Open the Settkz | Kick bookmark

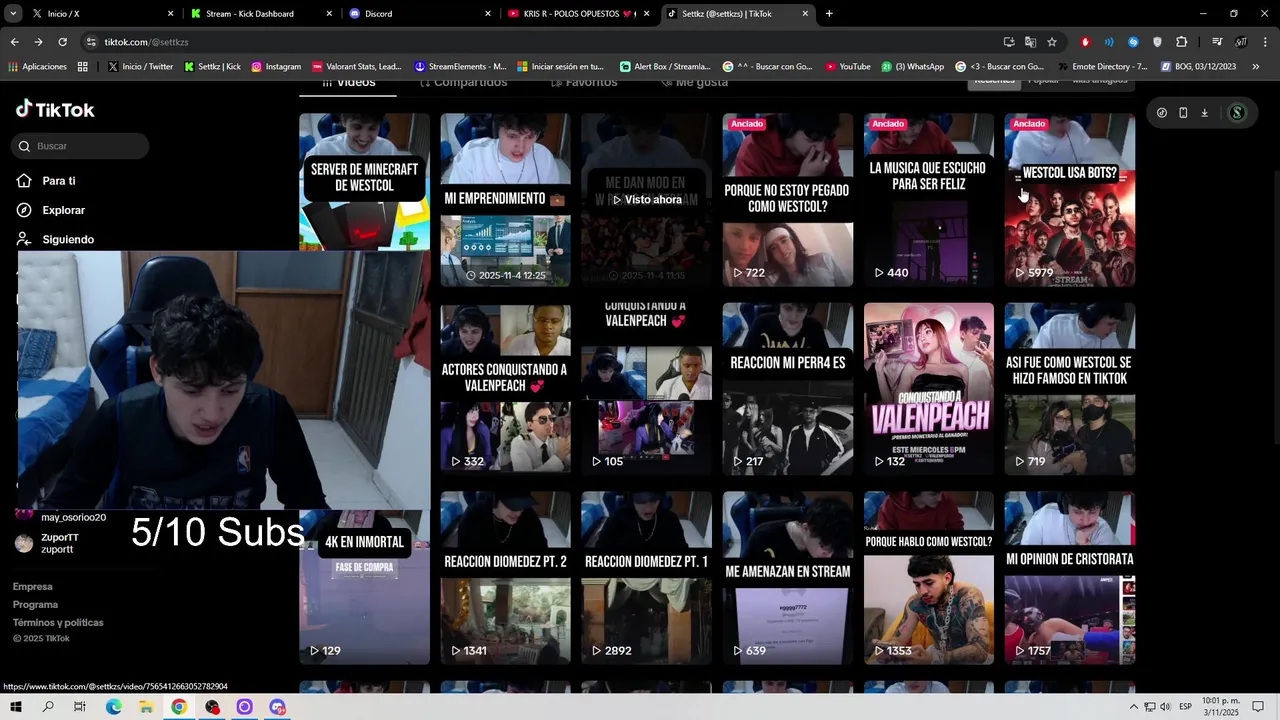(212, 66)
